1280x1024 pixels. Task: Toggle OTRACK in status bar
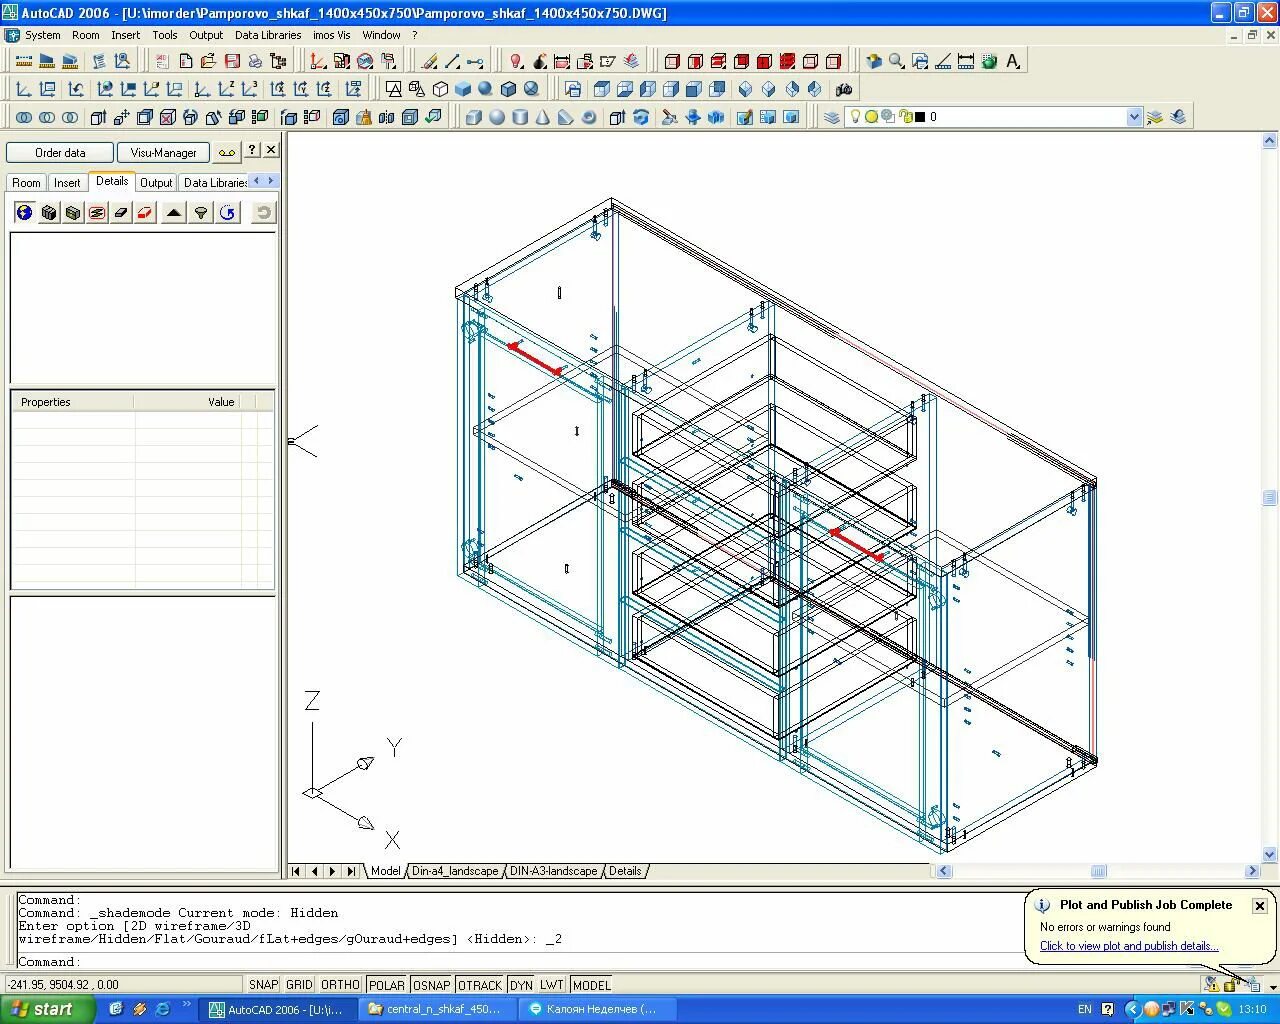(x=480, y=985)
